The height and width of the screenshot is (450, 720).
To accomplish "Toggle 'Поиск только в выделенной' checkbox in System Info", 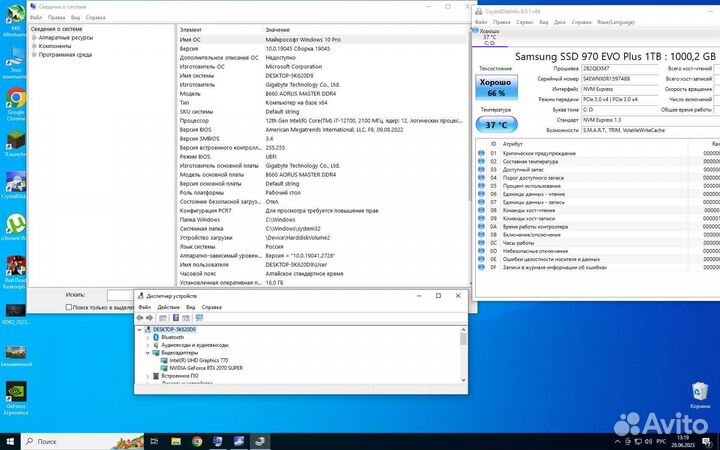I will tap(68, 307).
